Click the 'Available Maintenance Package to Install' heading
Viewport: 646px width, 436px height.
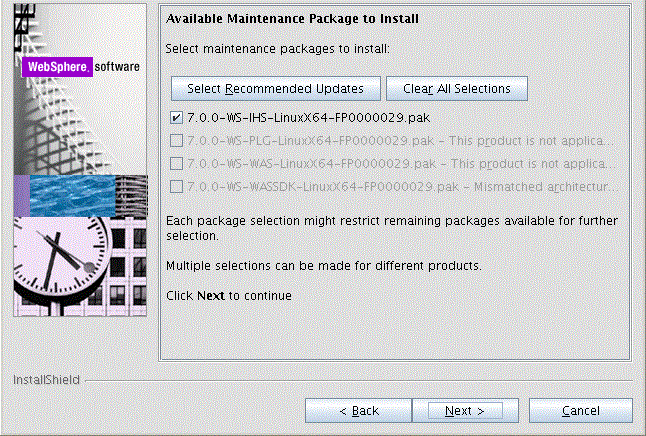coord(292,19)
